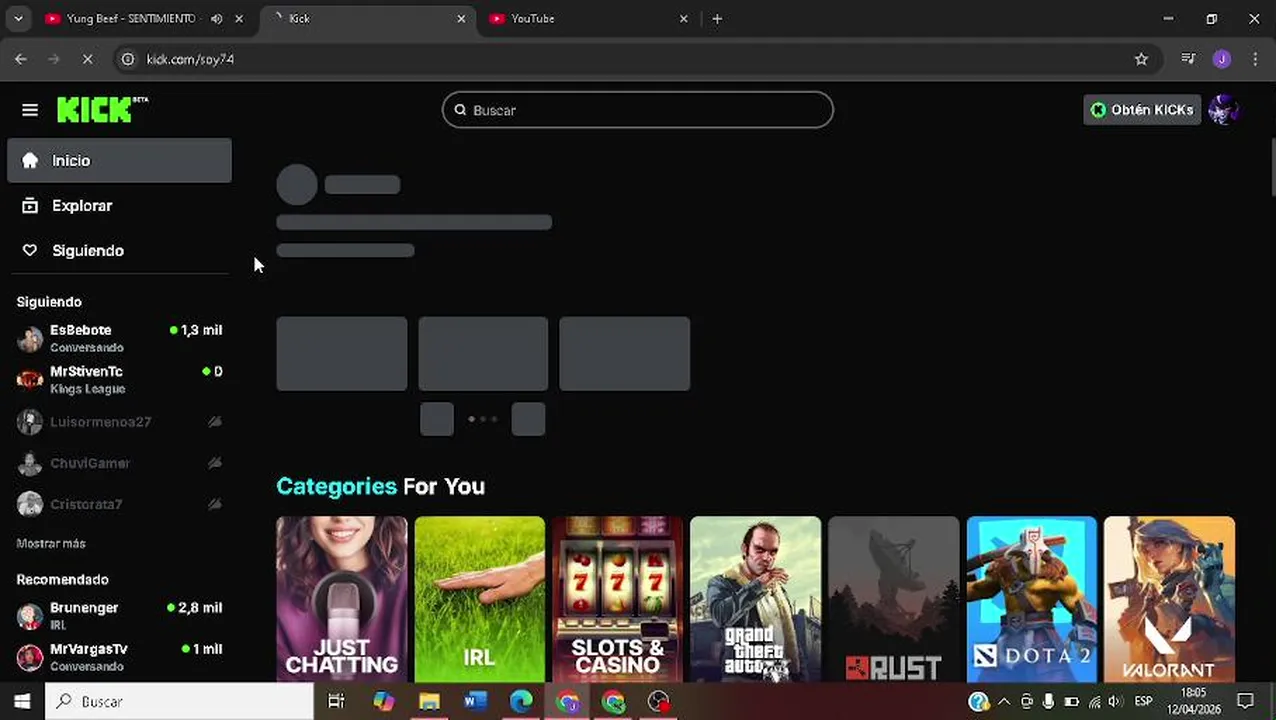Screen dimensions: 1276x720
Task: Open recommended channel Brunenger
Action: (x=119, y=616)
